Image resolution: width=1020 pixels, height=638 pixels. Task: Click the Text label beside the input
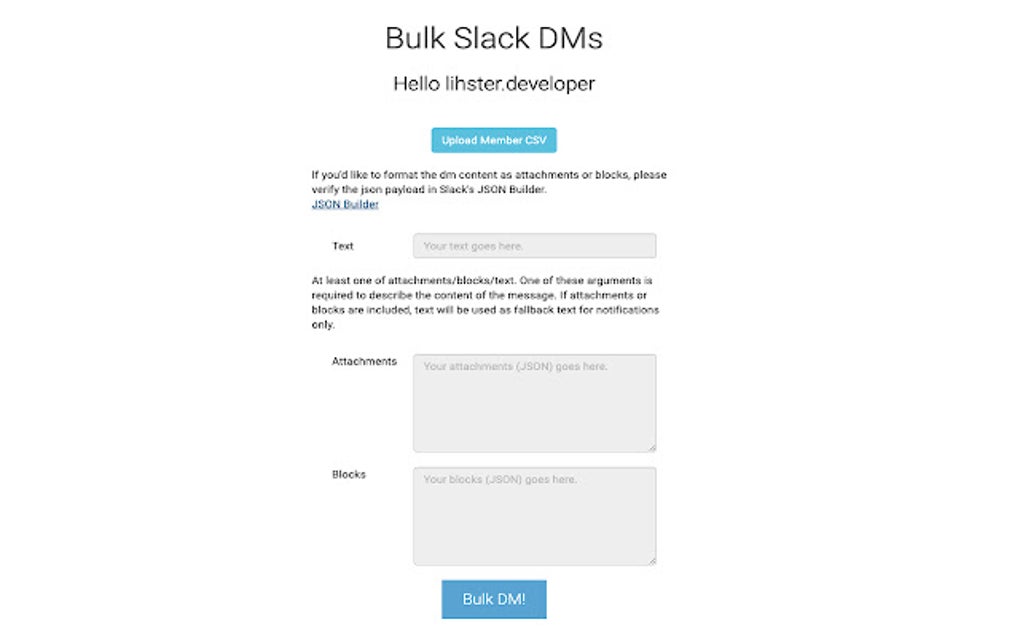(x=343, y=245)
